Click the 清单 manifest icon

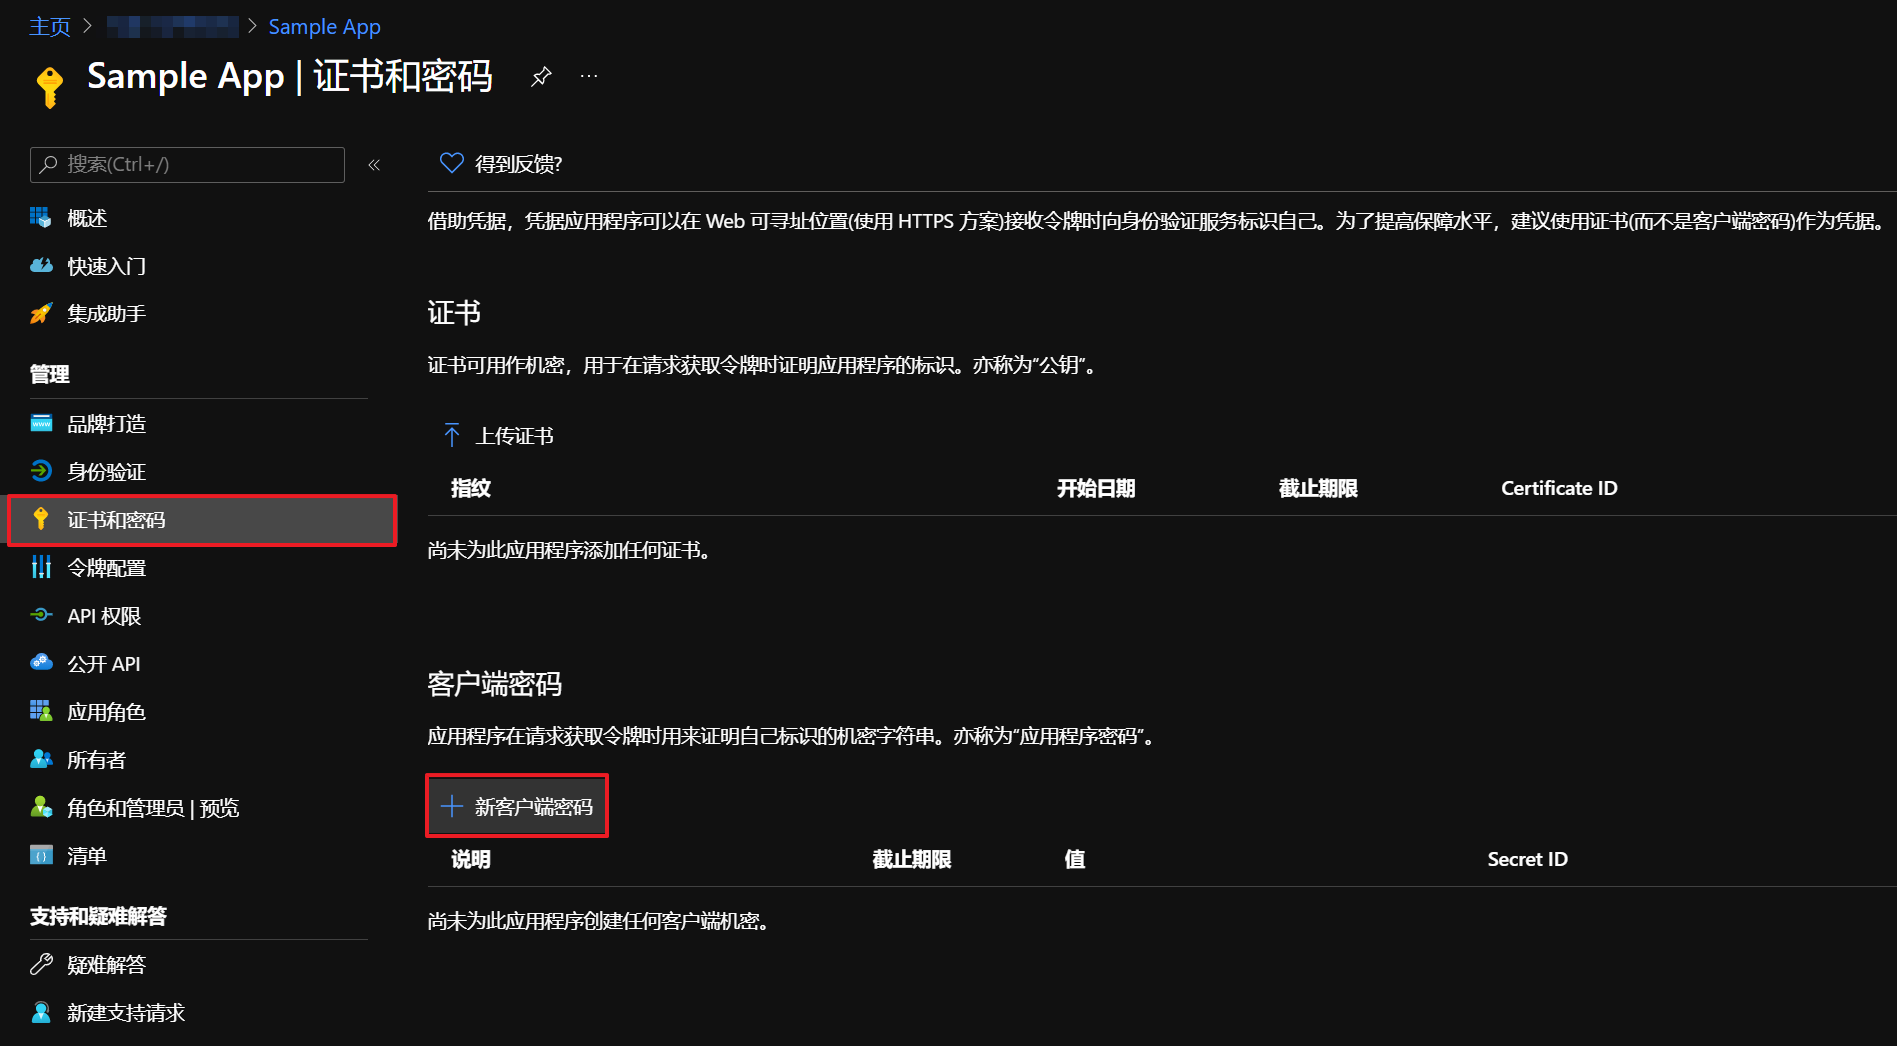(41, 856)
